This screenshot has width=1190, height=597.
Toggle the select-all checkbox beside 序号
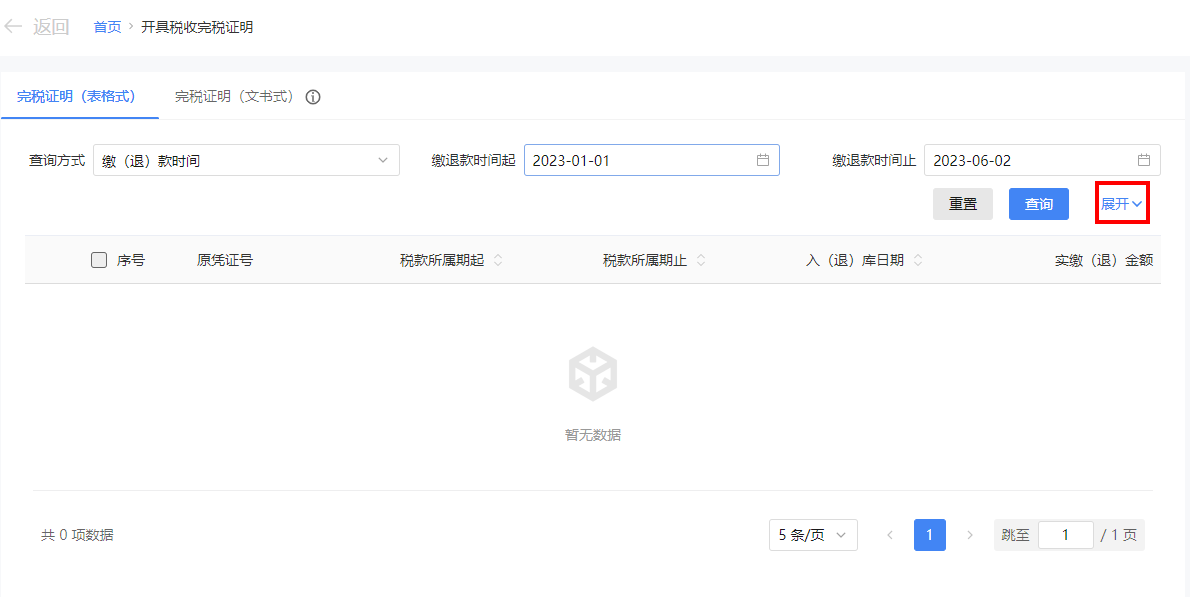point(99,260)
